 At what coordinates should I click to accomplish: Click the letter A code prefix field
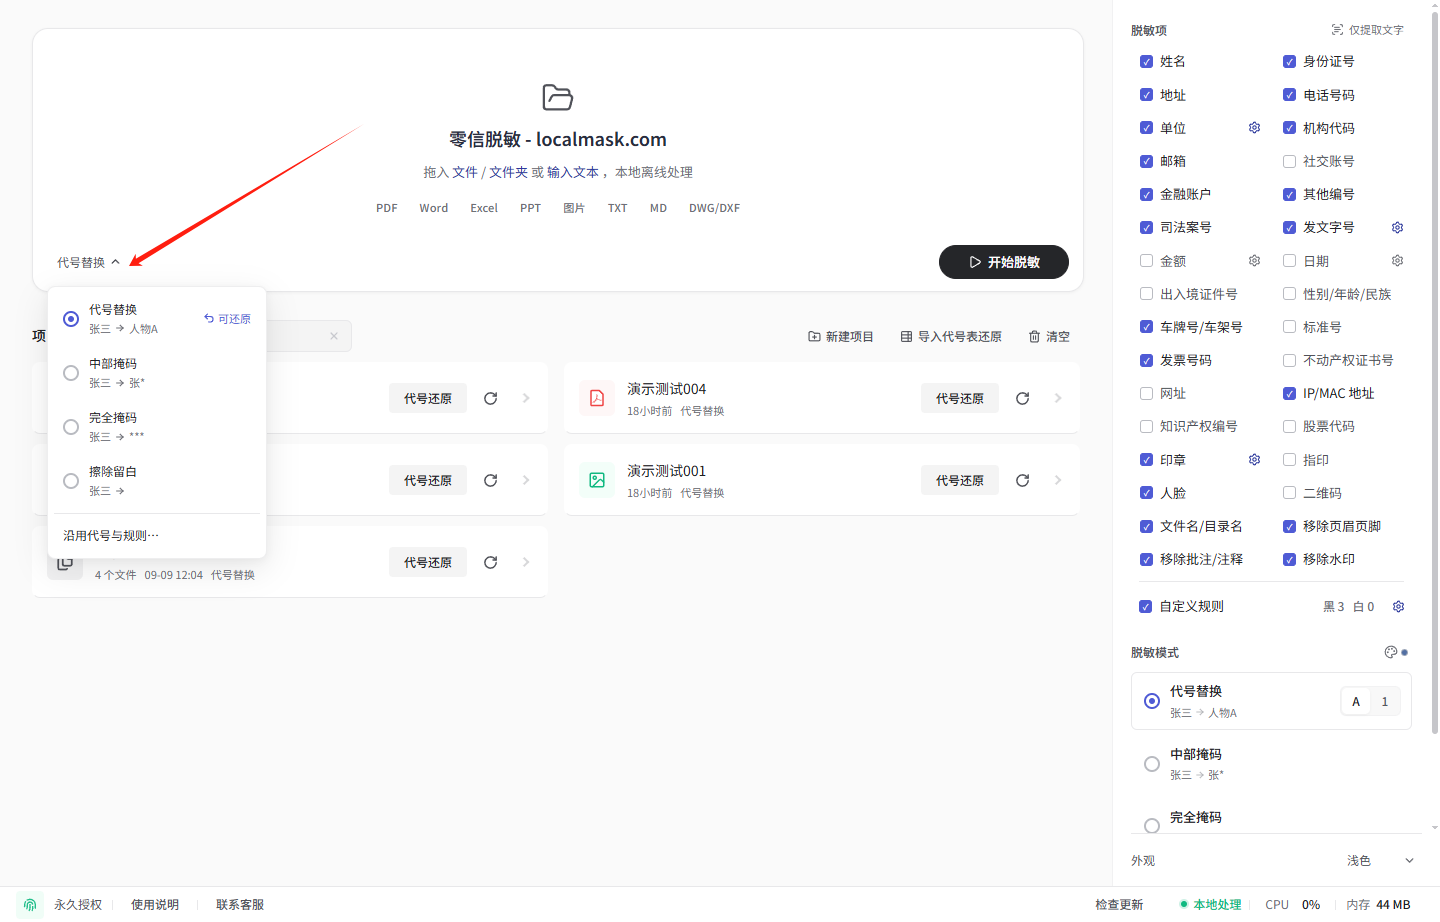point(1356,702)
